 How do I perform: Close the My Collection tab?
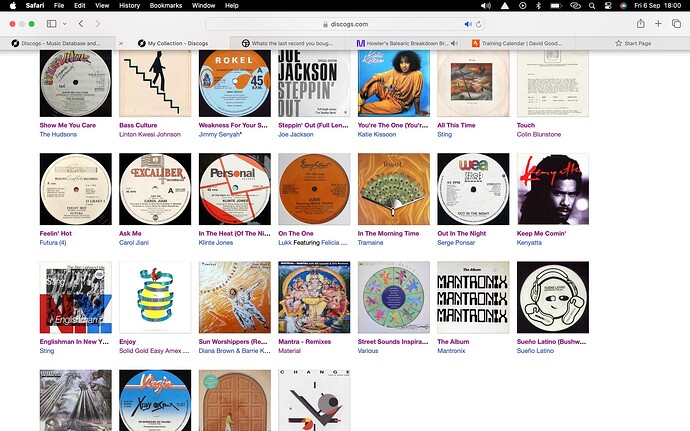point(121,43)
